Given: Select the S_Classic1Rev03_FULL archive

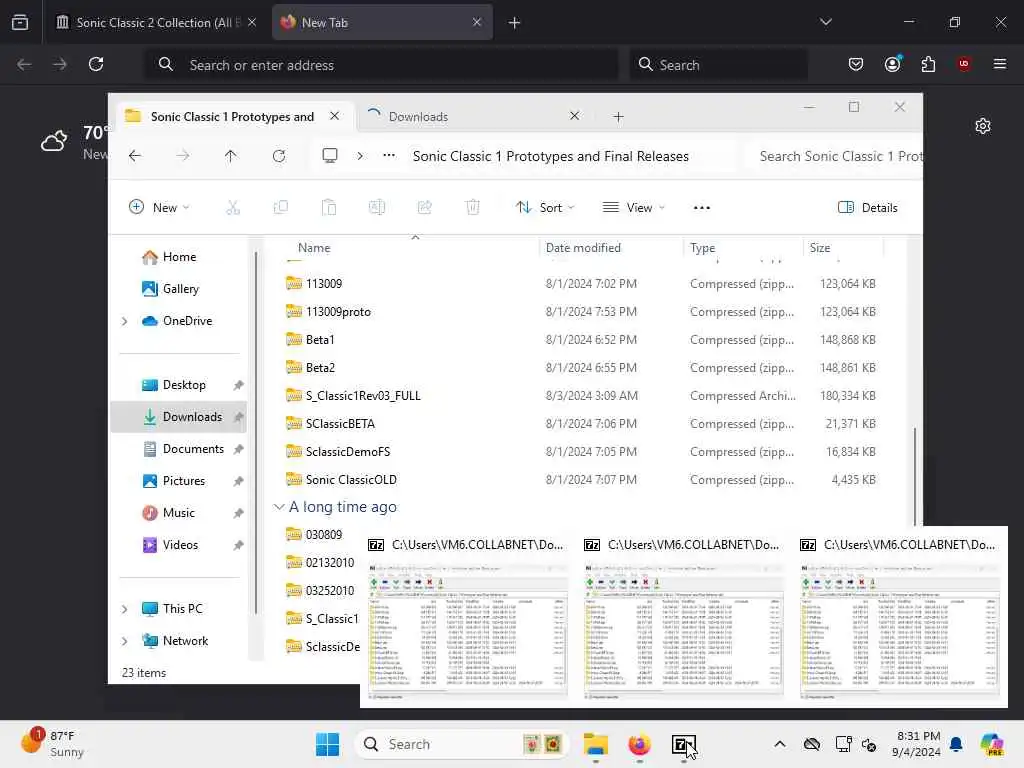Looking at the screenshot, I should [581, 396].
